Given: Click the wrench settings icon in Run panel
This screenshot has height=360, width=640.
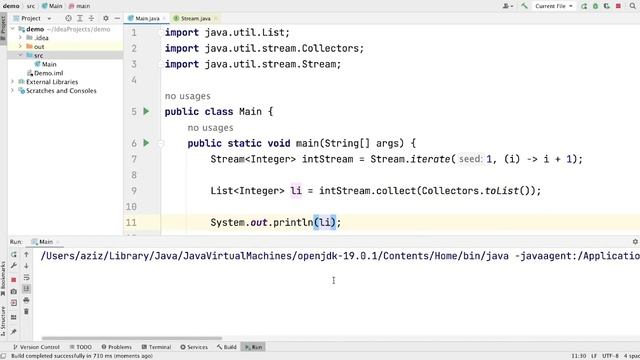Looking at the screenshot, I should tap(13, 266).
